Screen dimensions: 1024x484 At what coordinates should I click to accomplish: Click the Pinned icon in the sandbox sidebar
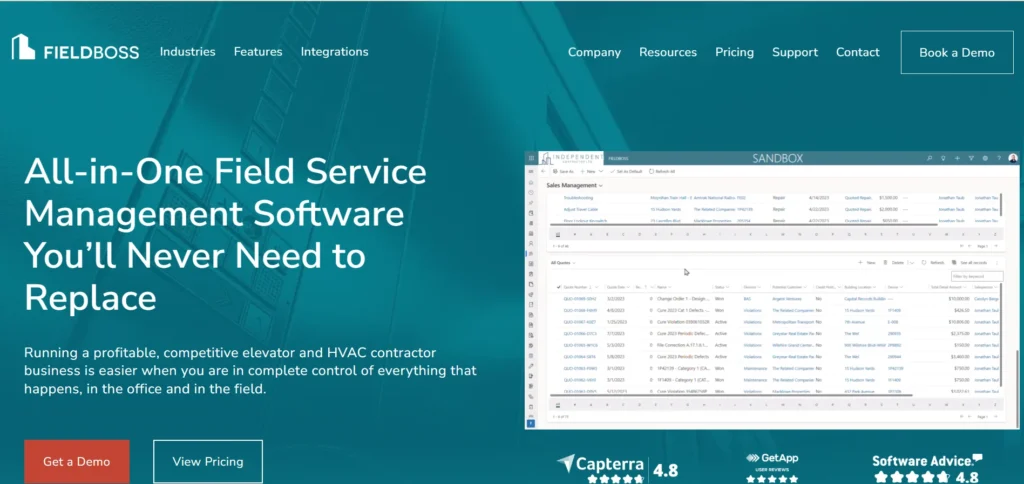(x=531, y=202)
